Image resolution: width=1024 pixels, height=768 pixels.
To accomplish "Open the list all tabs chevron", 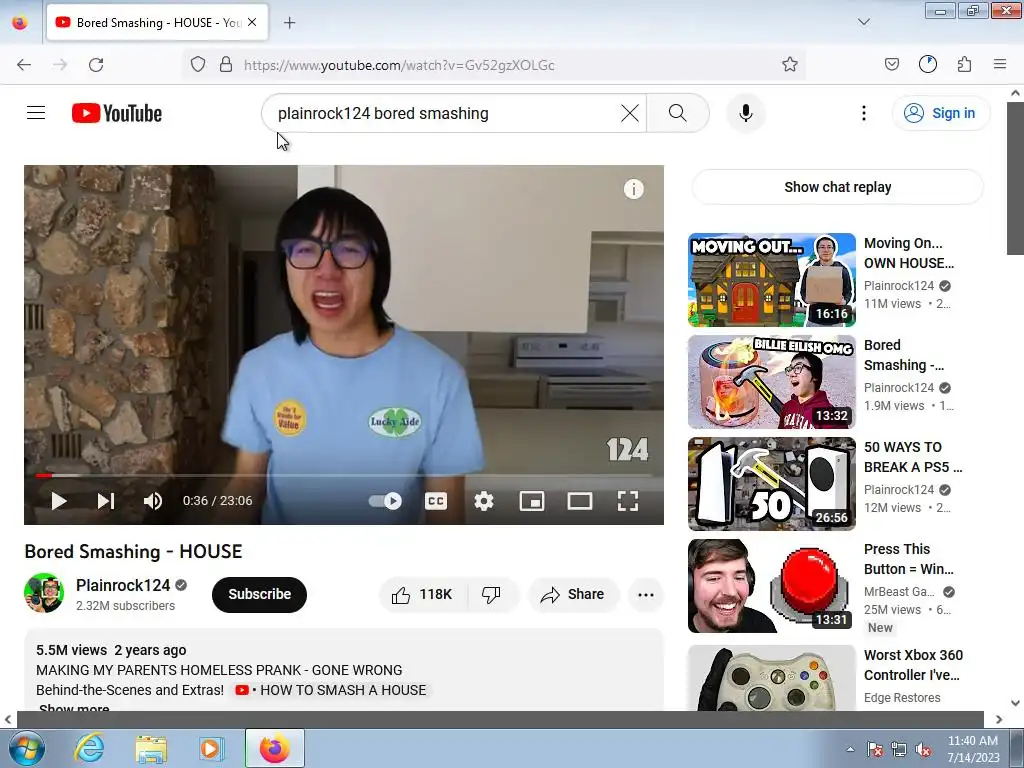I will (863, 22).
